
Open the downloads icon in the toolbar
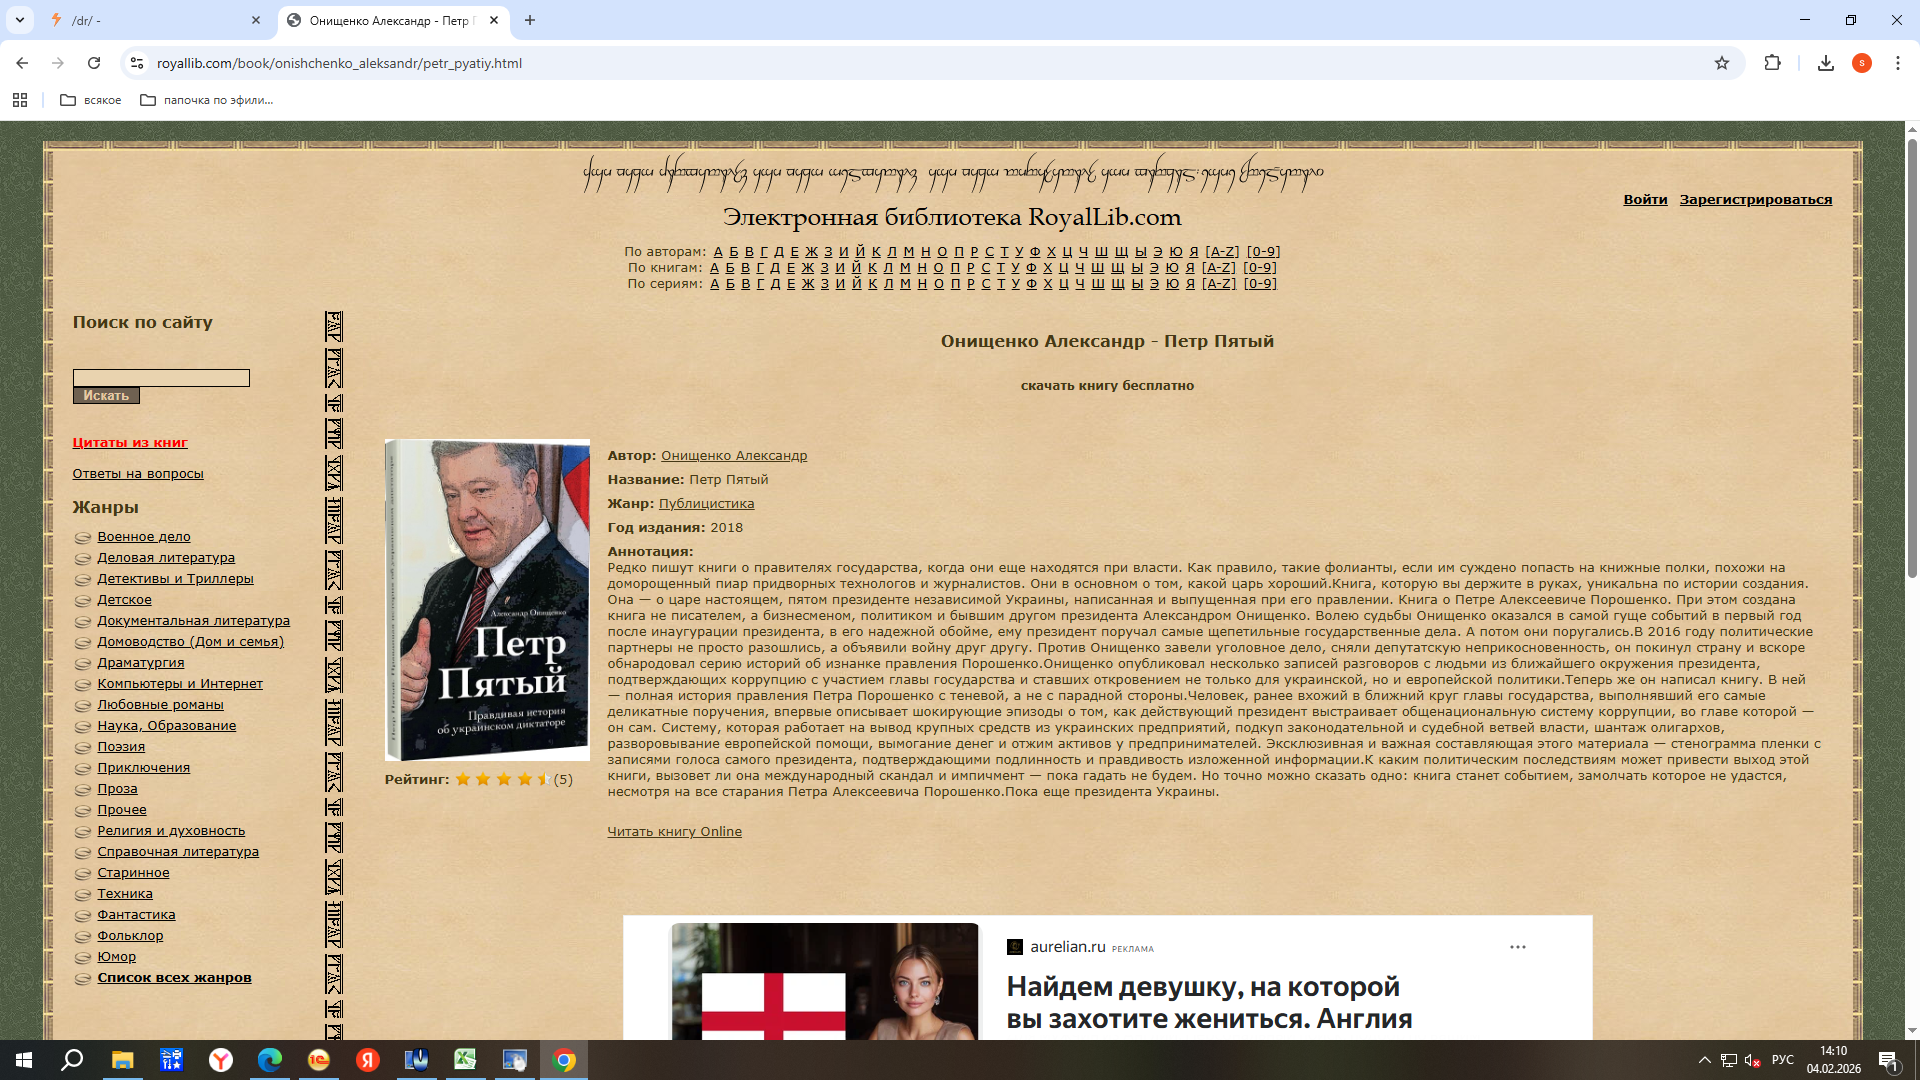pyautogui.click(x=1825, y=63)
